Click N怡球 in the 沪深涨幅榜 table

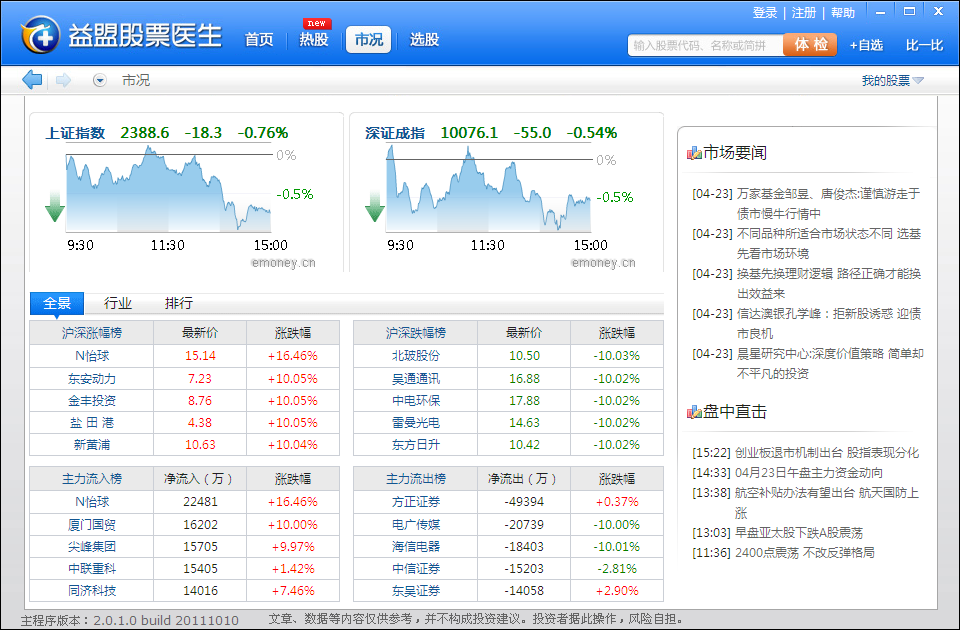pyautogui.click(x=92, y=356)
